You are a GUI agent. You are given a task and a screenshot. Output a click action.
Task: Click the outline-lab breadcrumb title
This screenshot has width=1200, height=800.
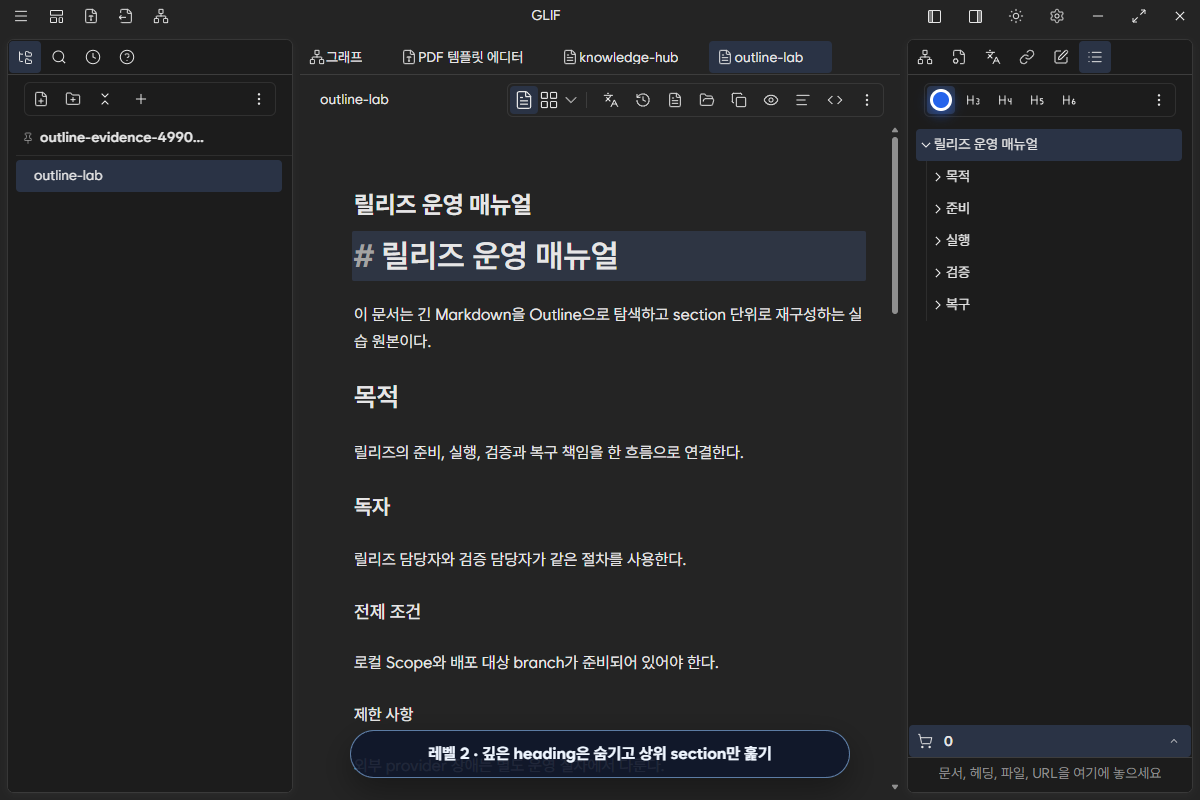point(354,100)
